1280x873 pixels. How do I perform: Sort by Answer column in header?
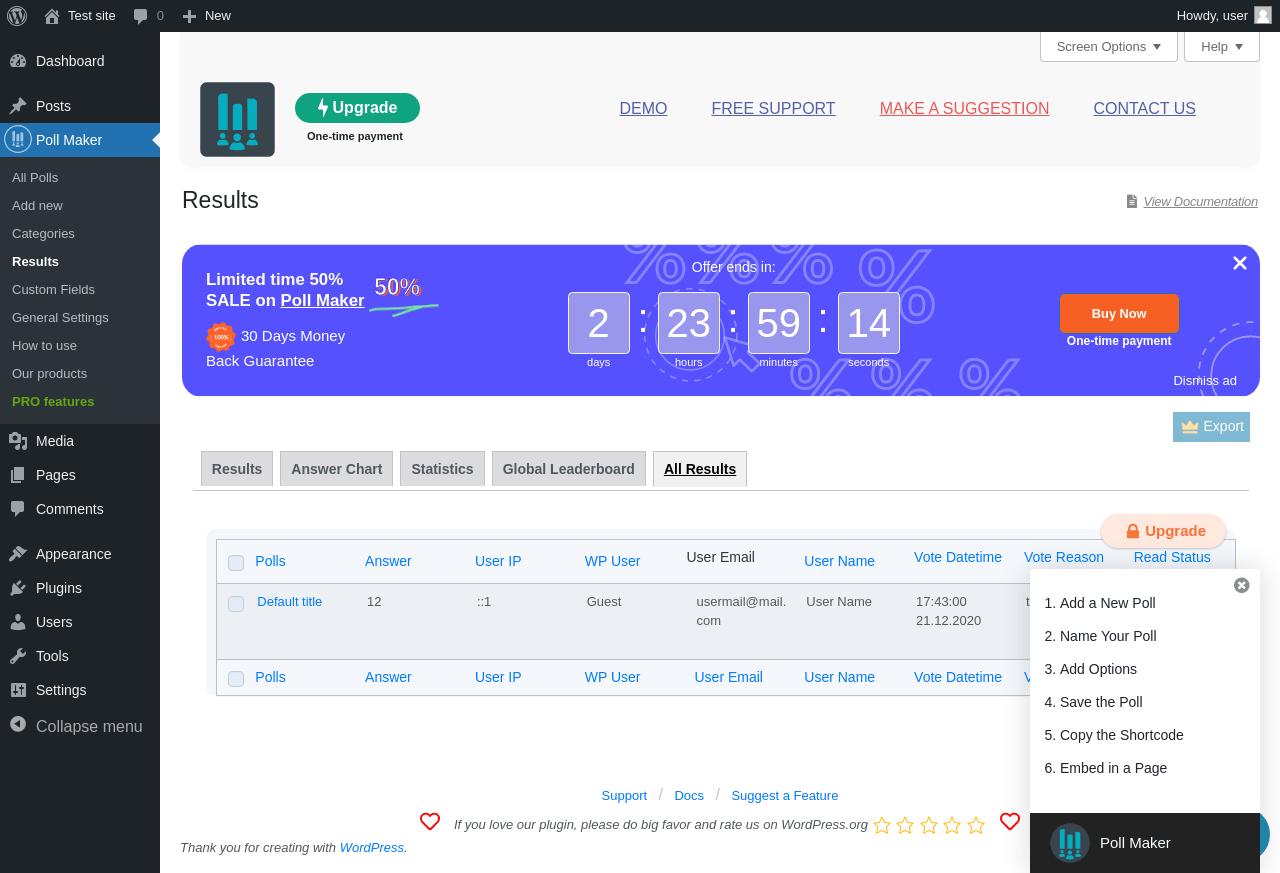388,561
